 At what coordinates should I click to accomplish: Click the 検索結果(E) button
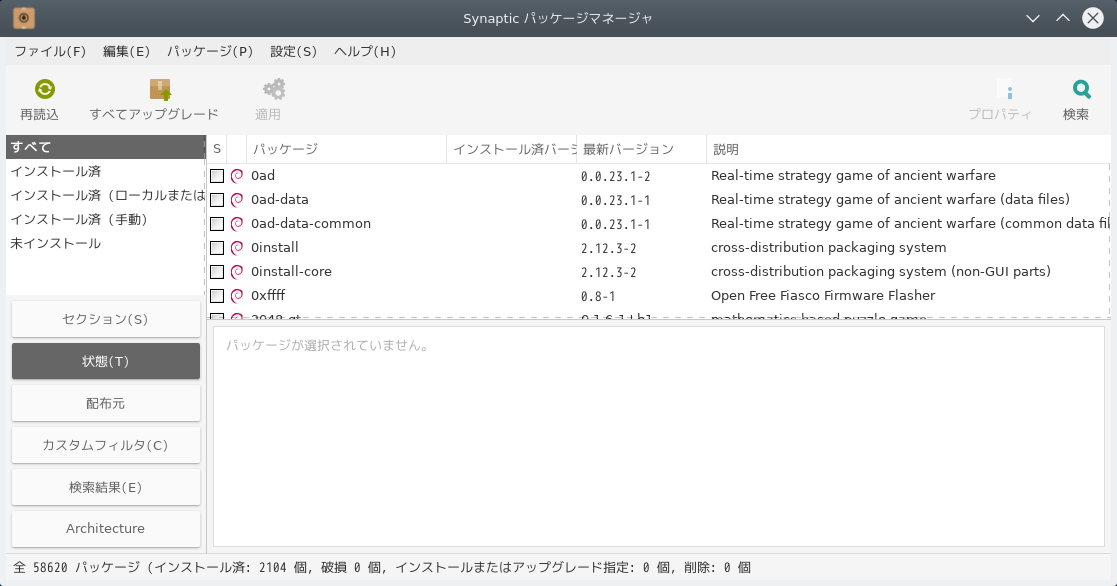tap(105, 487)
